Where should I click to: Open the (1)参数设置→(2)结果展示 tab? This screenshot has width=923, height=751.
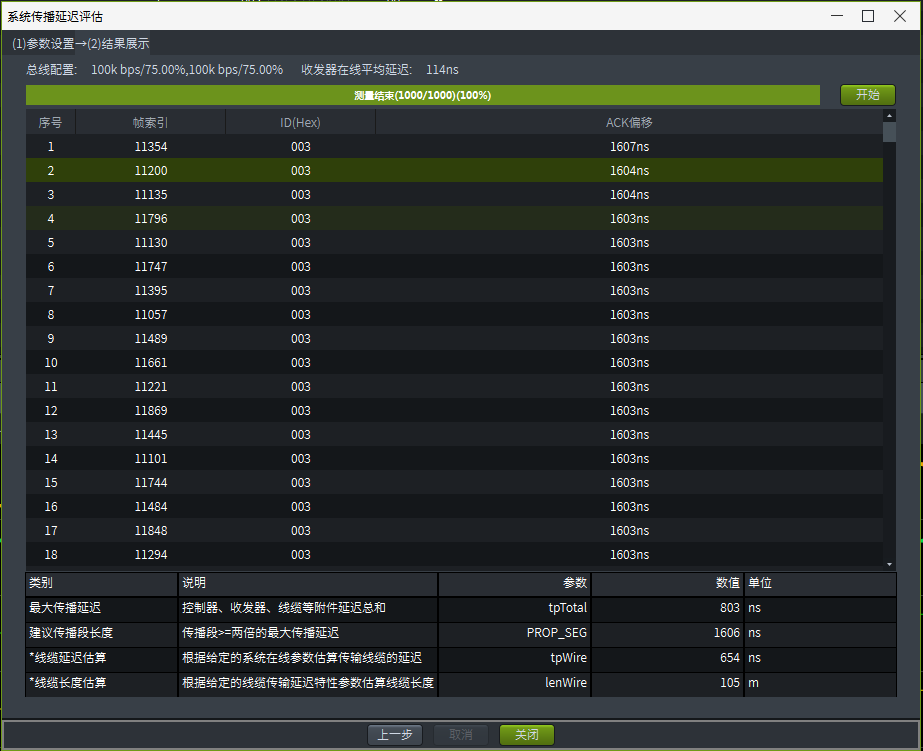point(81,44)
